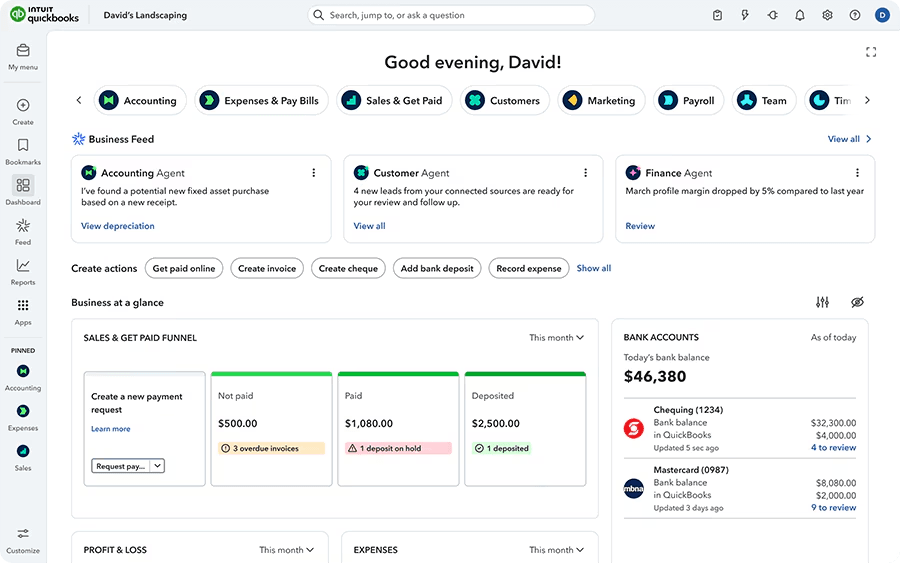Select the Payroll tab
The height and width of the screenshot is (563, 900).
[688, 101]
